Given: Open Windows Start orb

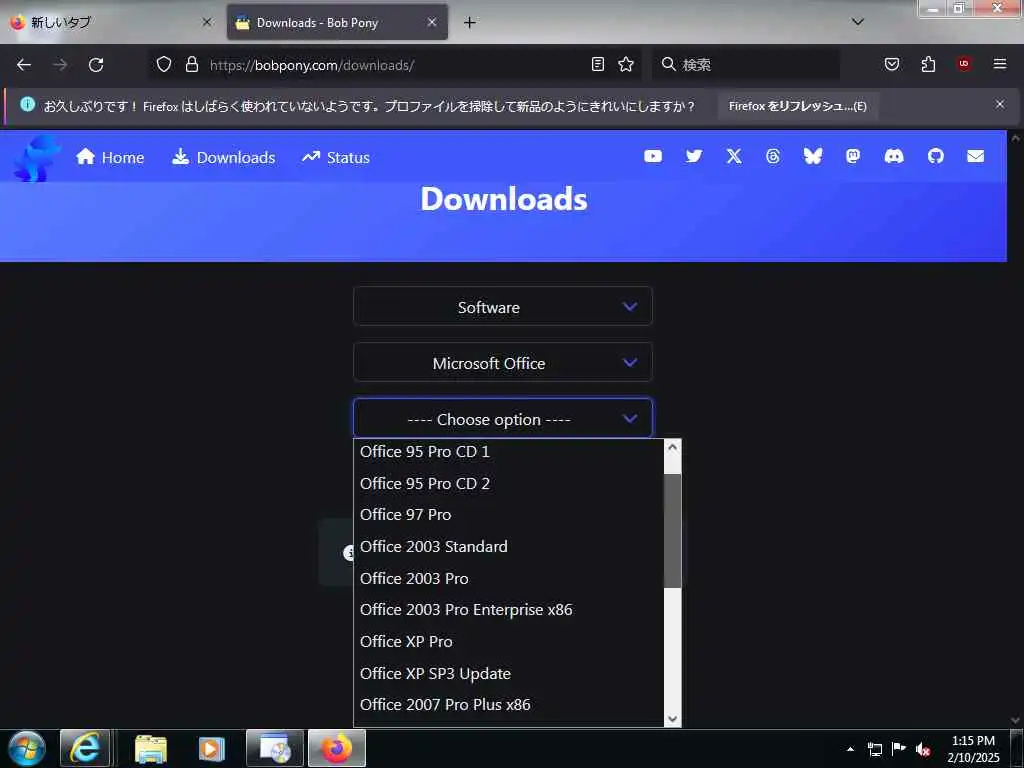Looking at the screenshot, I should click(27, 748).
